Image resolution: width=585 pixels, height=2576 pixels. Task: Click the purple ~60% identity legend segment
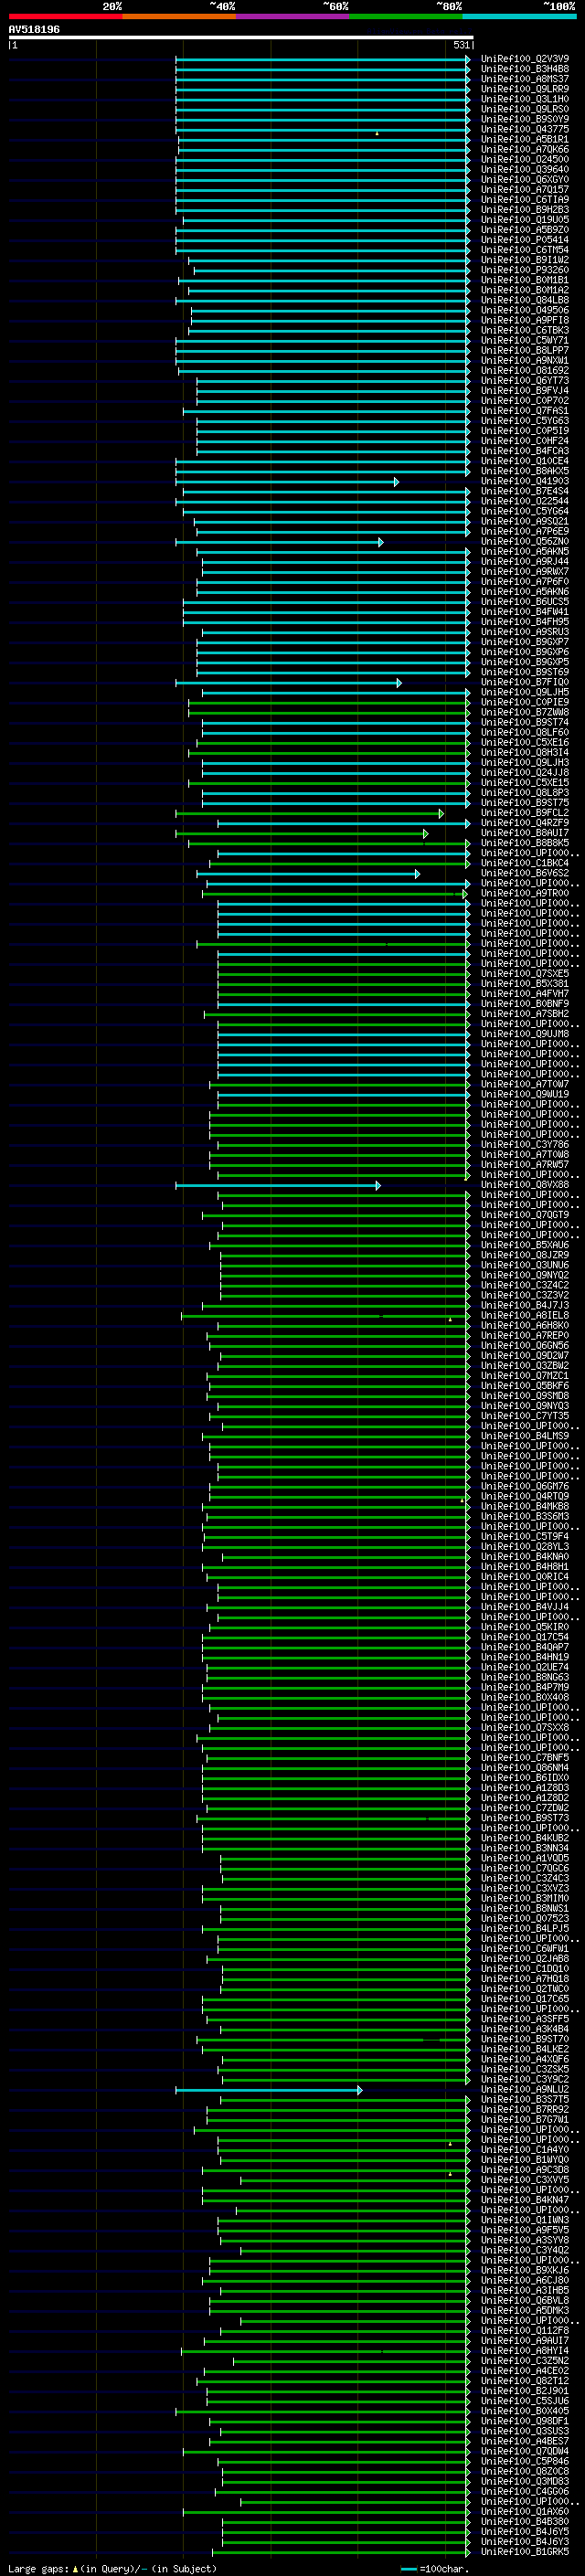293,16
